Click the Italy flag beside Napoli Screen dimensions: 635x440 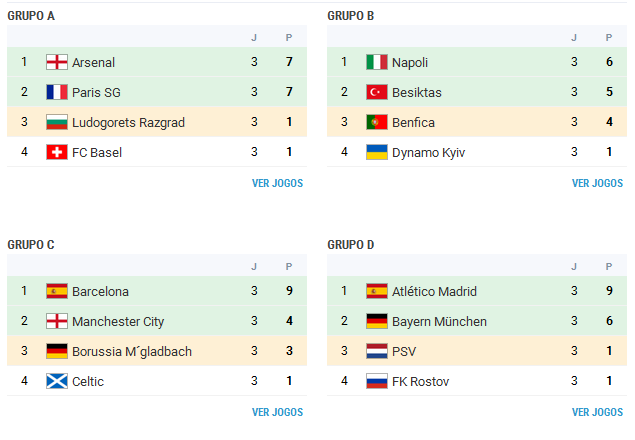(x=377, y=62)
